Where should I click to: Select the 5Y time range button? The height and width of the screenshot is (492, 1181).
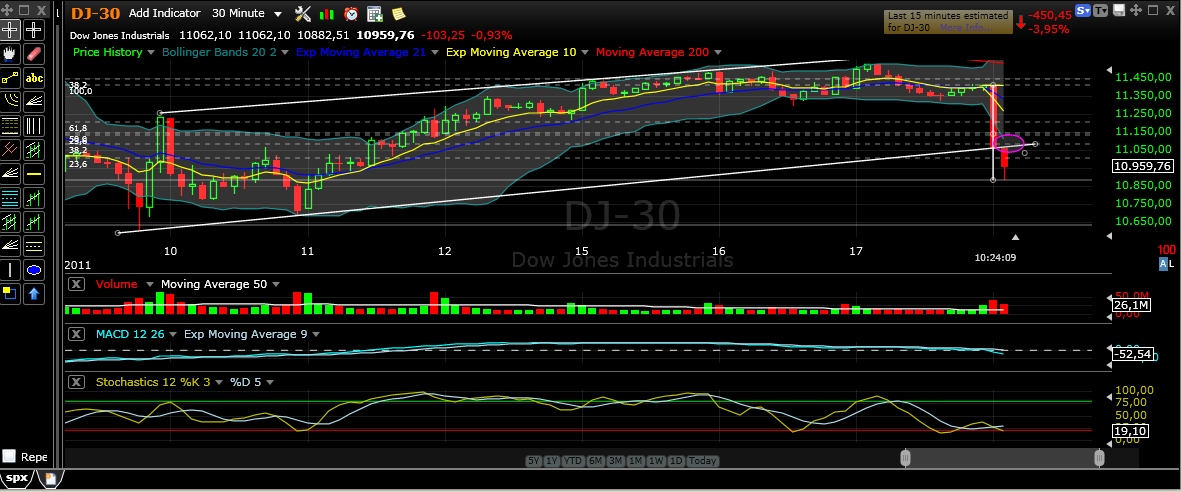533,461
